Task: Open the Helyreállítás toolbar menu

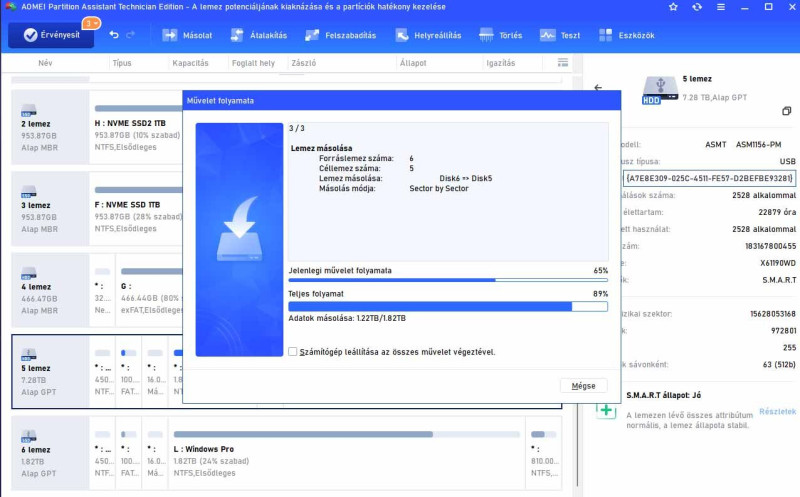Action: (x=428, y=35)
